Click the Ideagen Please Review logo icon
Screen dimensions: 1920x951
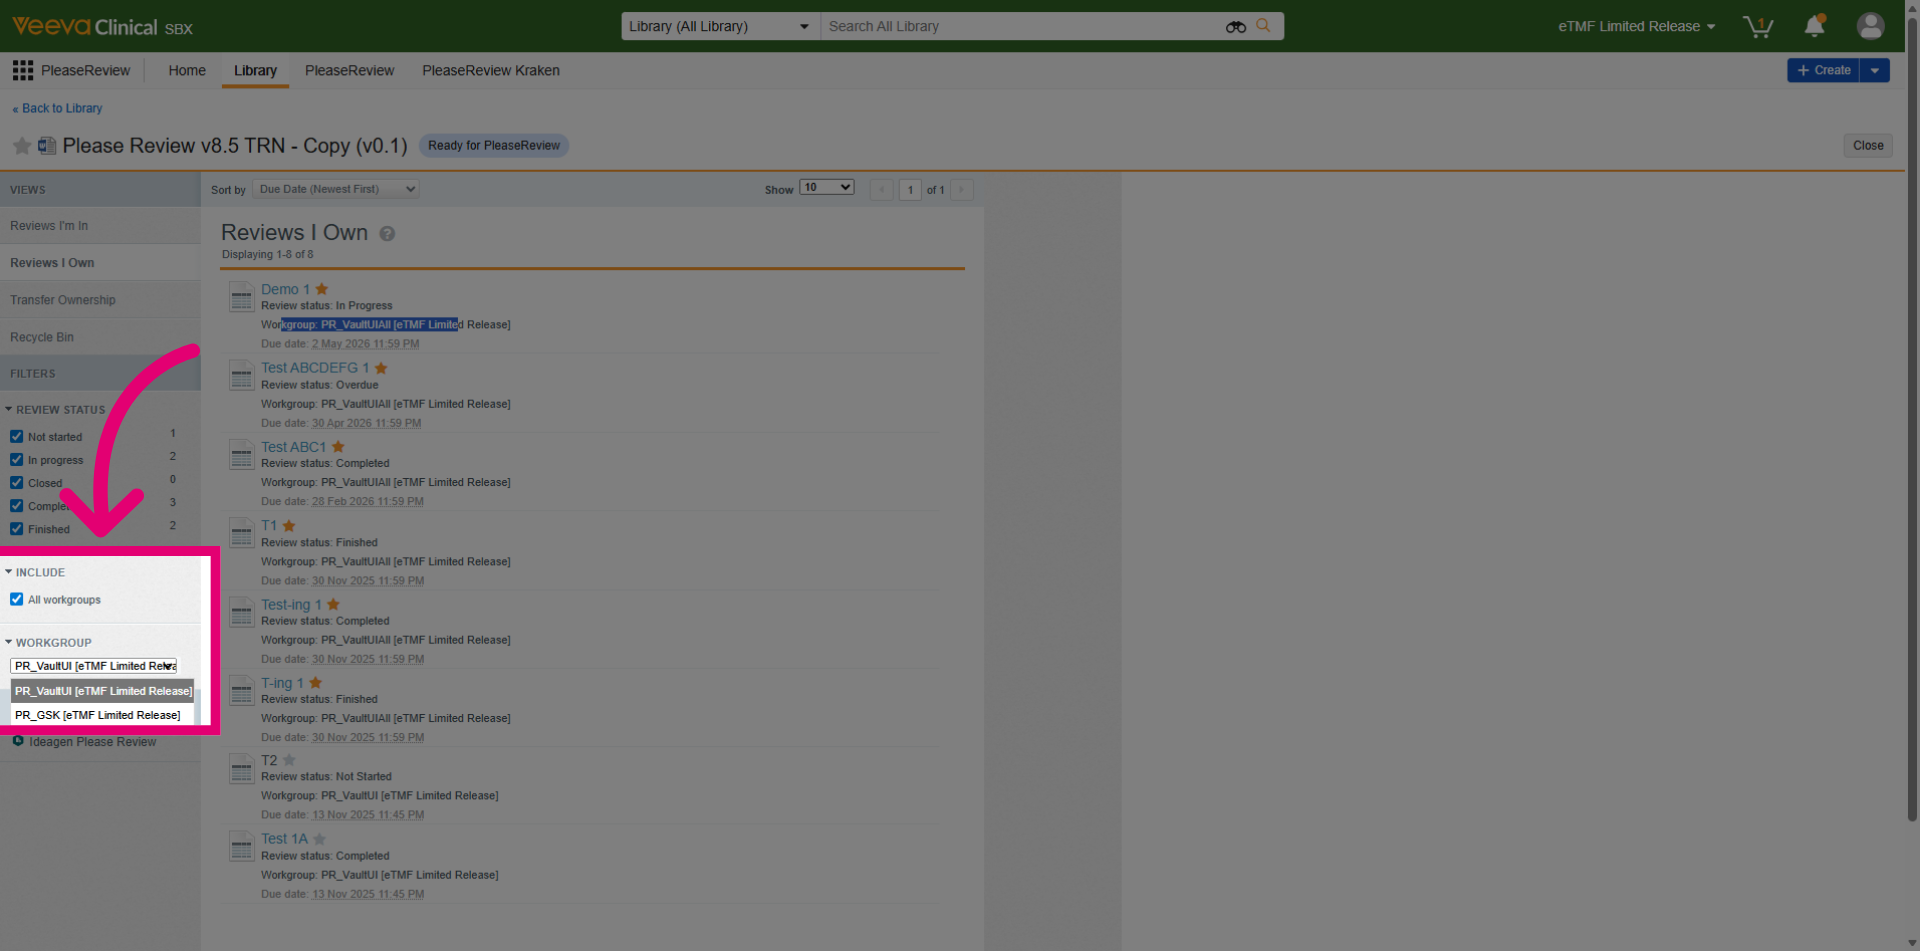[18, 740]
